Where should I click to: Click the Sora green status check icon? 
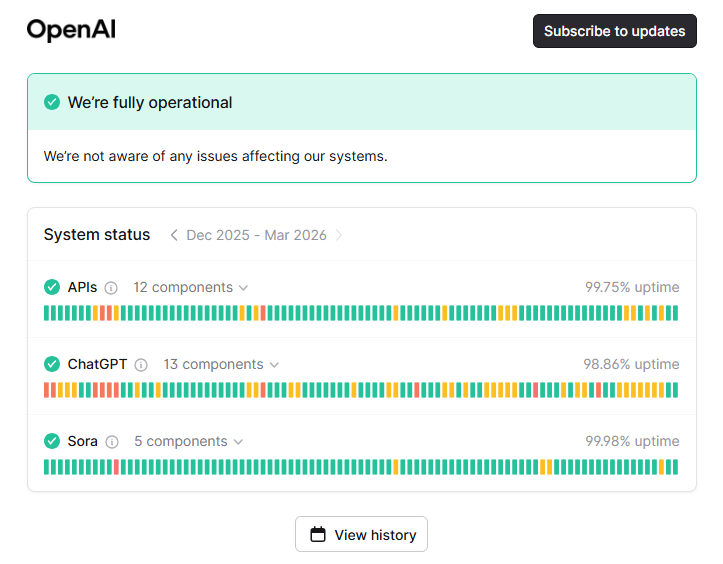(52, 441)
